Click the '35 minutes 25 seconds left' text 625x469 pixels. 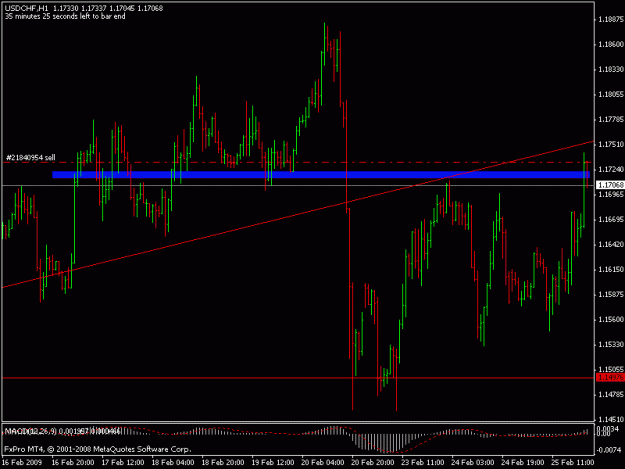65,16
